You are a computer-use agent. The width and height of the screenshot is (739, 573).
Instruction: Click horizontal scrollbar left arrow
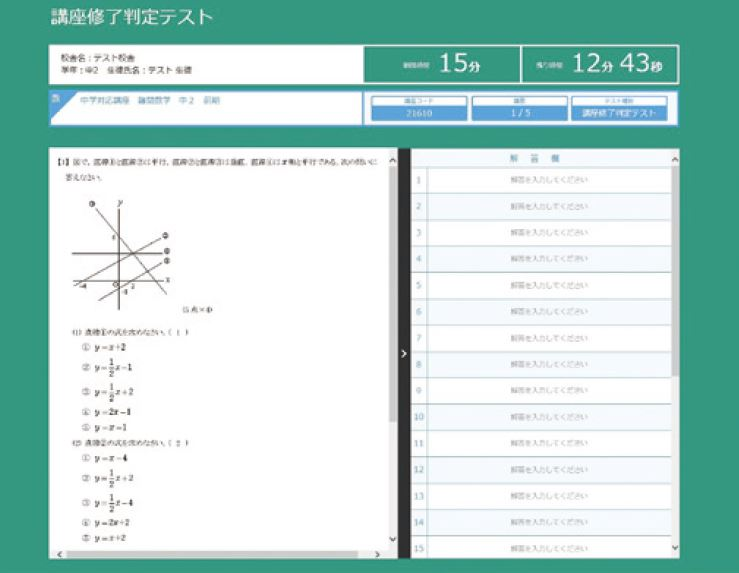coord(59,554)
